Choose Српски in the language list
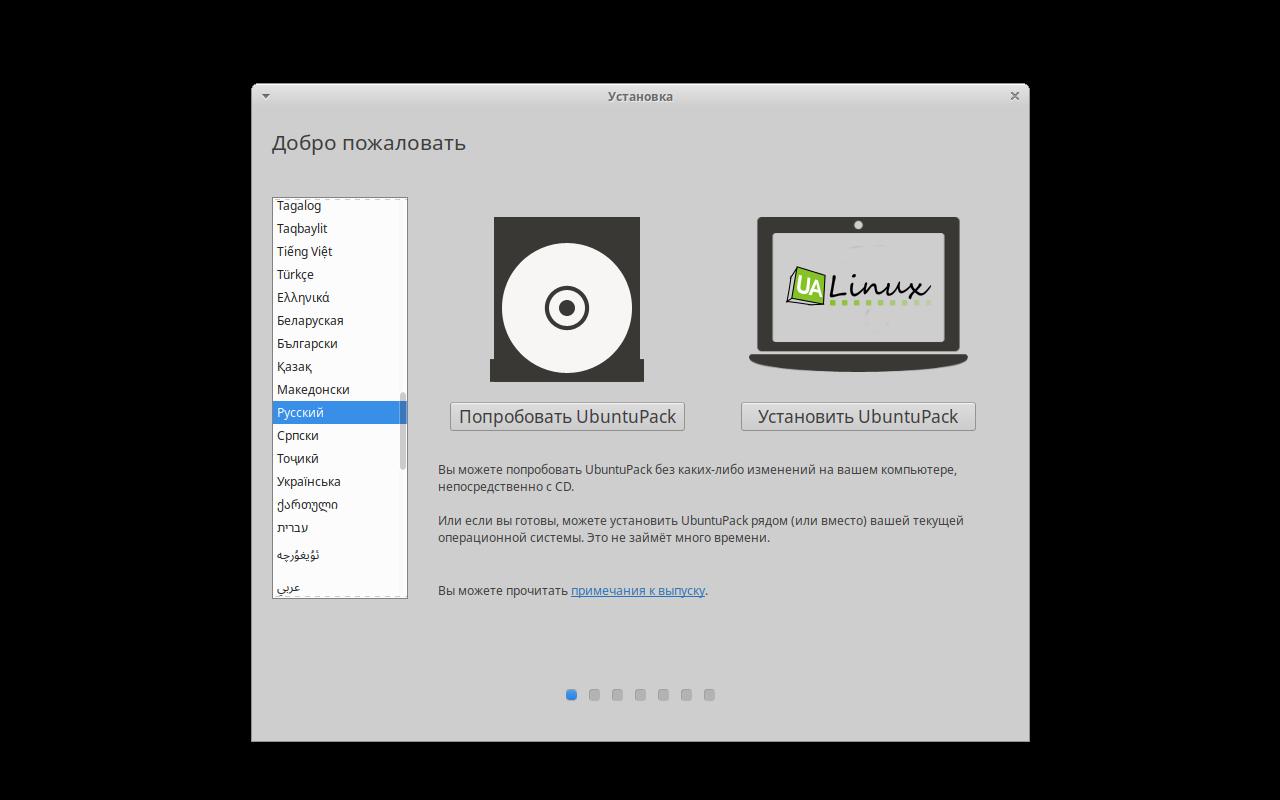Image resolution: width=1280 pixels, height=800 pixels. point(337,436)
